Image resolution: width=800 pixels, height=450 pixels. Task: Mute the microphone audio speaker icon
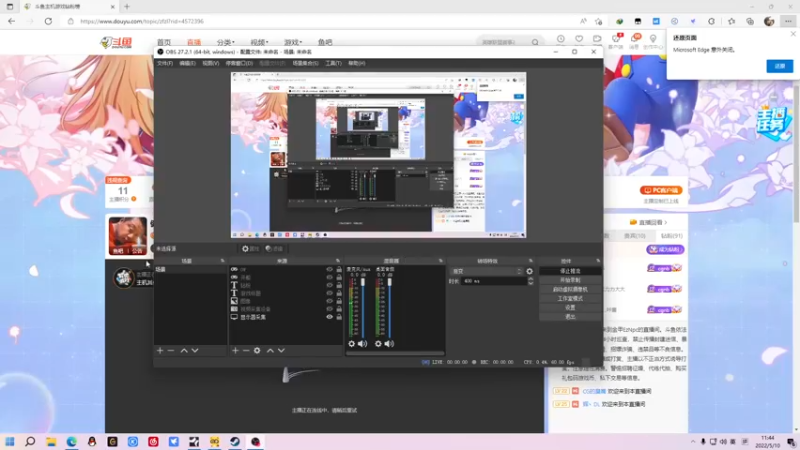point(363,344)
